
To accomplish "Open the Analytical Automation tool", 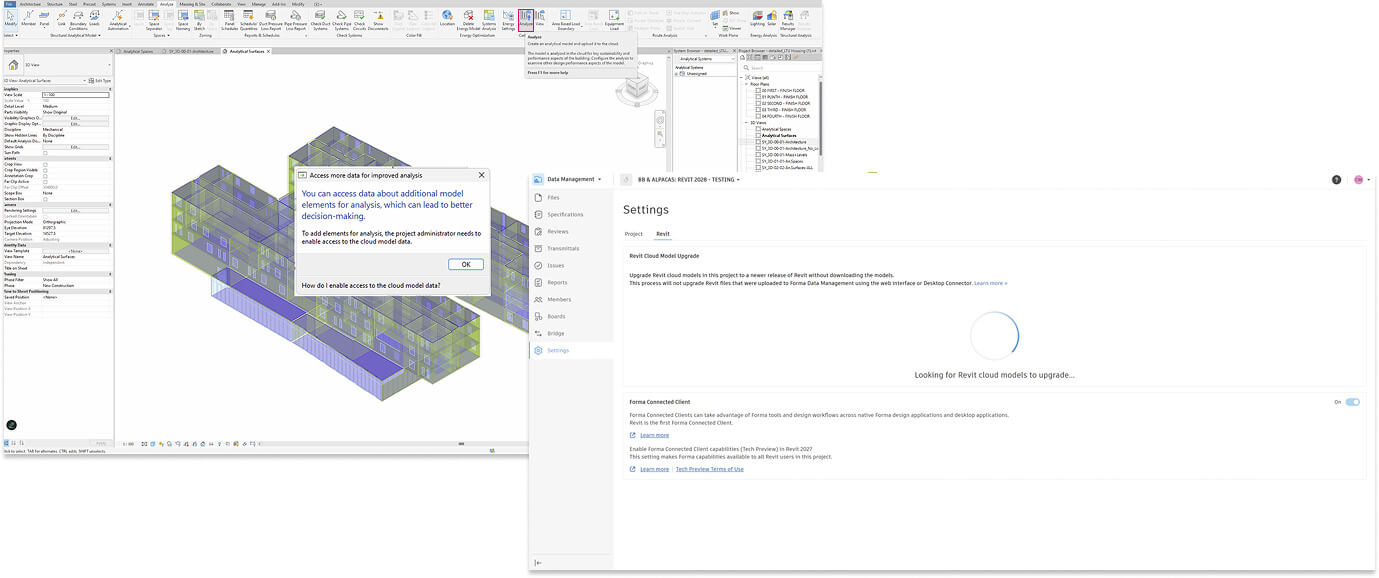I will [x=118, y=20].
